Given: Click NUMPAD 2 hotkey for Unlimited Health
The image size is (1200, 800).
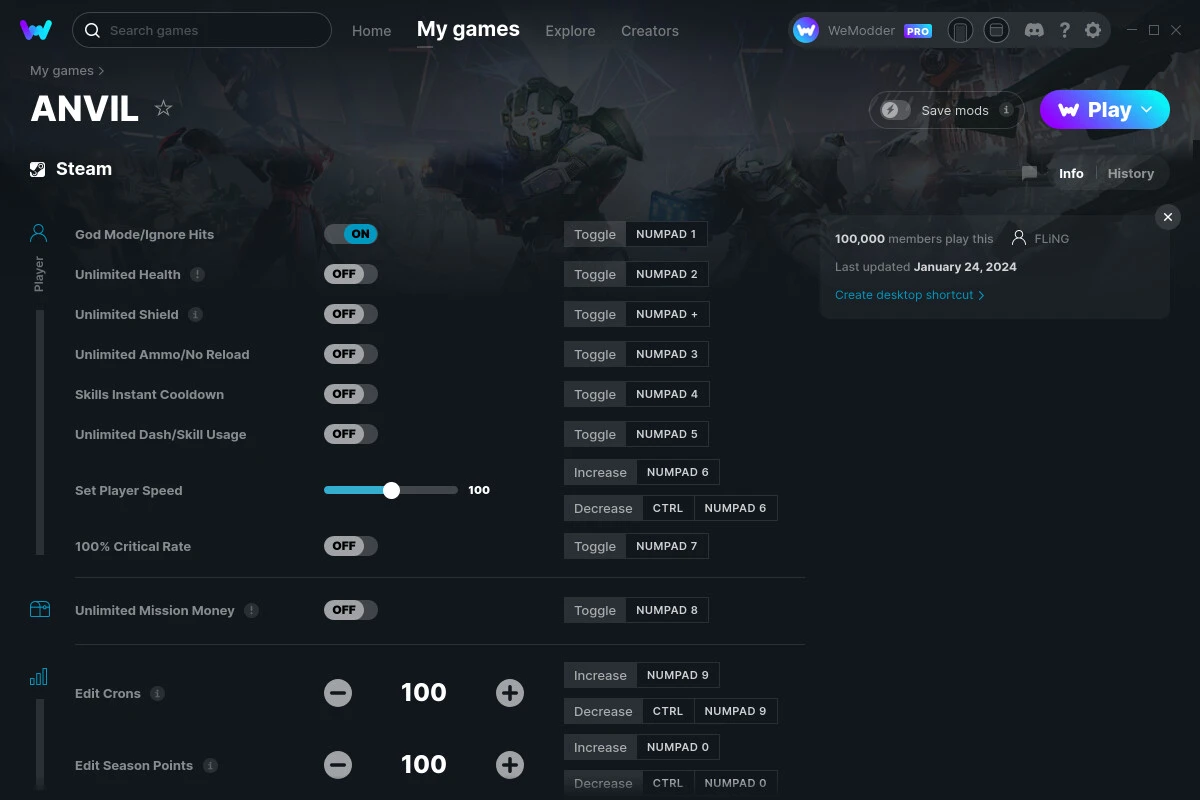Looking at the screenshot, I should click(x=667, y=274).
